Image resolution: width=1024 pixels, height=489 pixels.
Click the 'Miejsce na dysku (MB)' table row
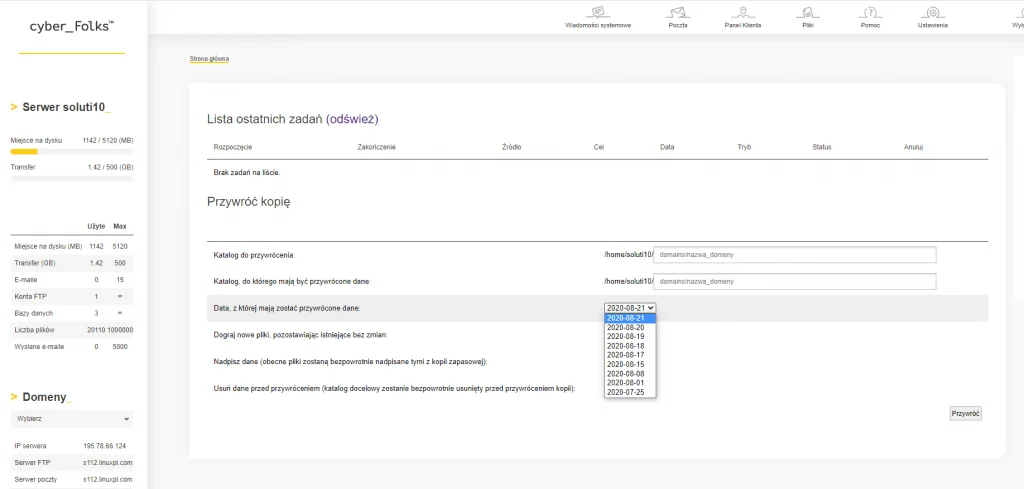pyautogui.click(x=72, y=246)
